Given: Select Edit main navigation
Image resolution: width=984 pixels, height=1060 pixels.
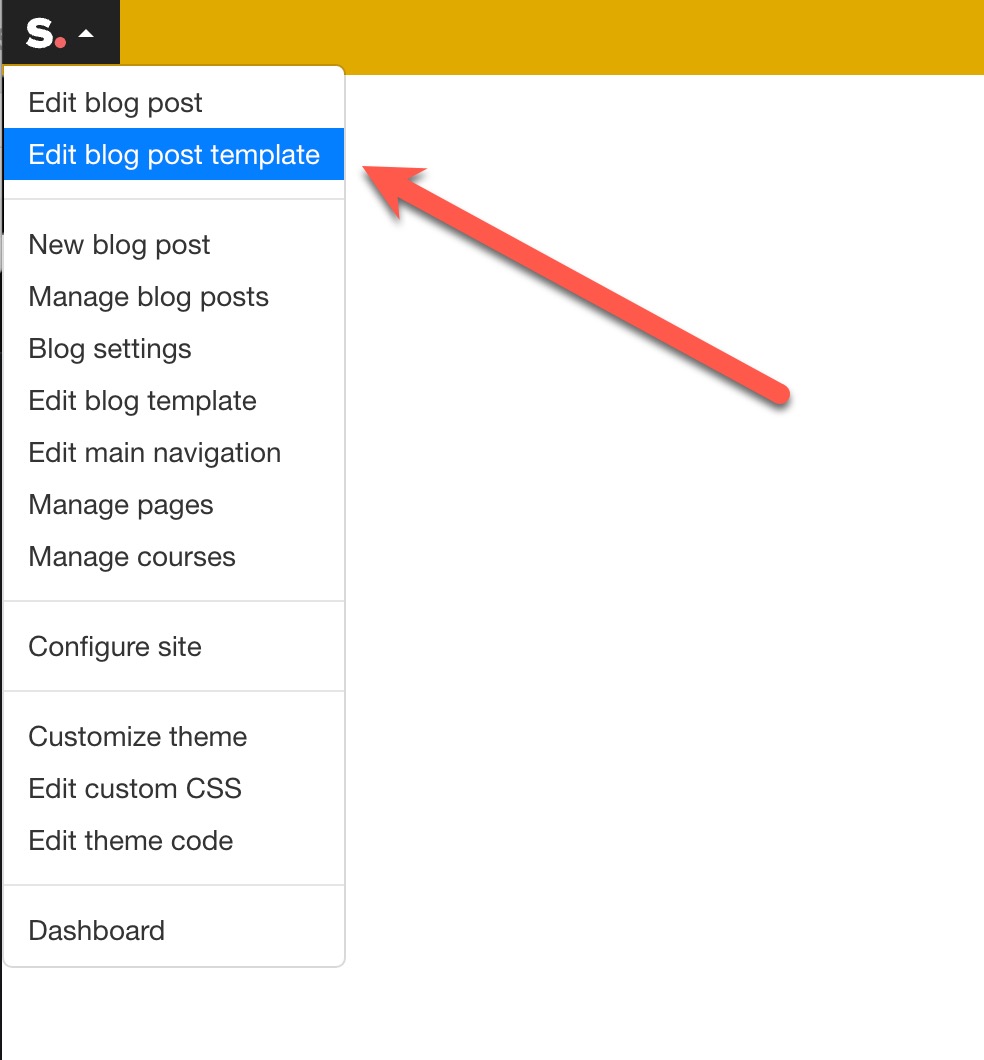Looking at the screenshot, I should click(x=154, y=452).
